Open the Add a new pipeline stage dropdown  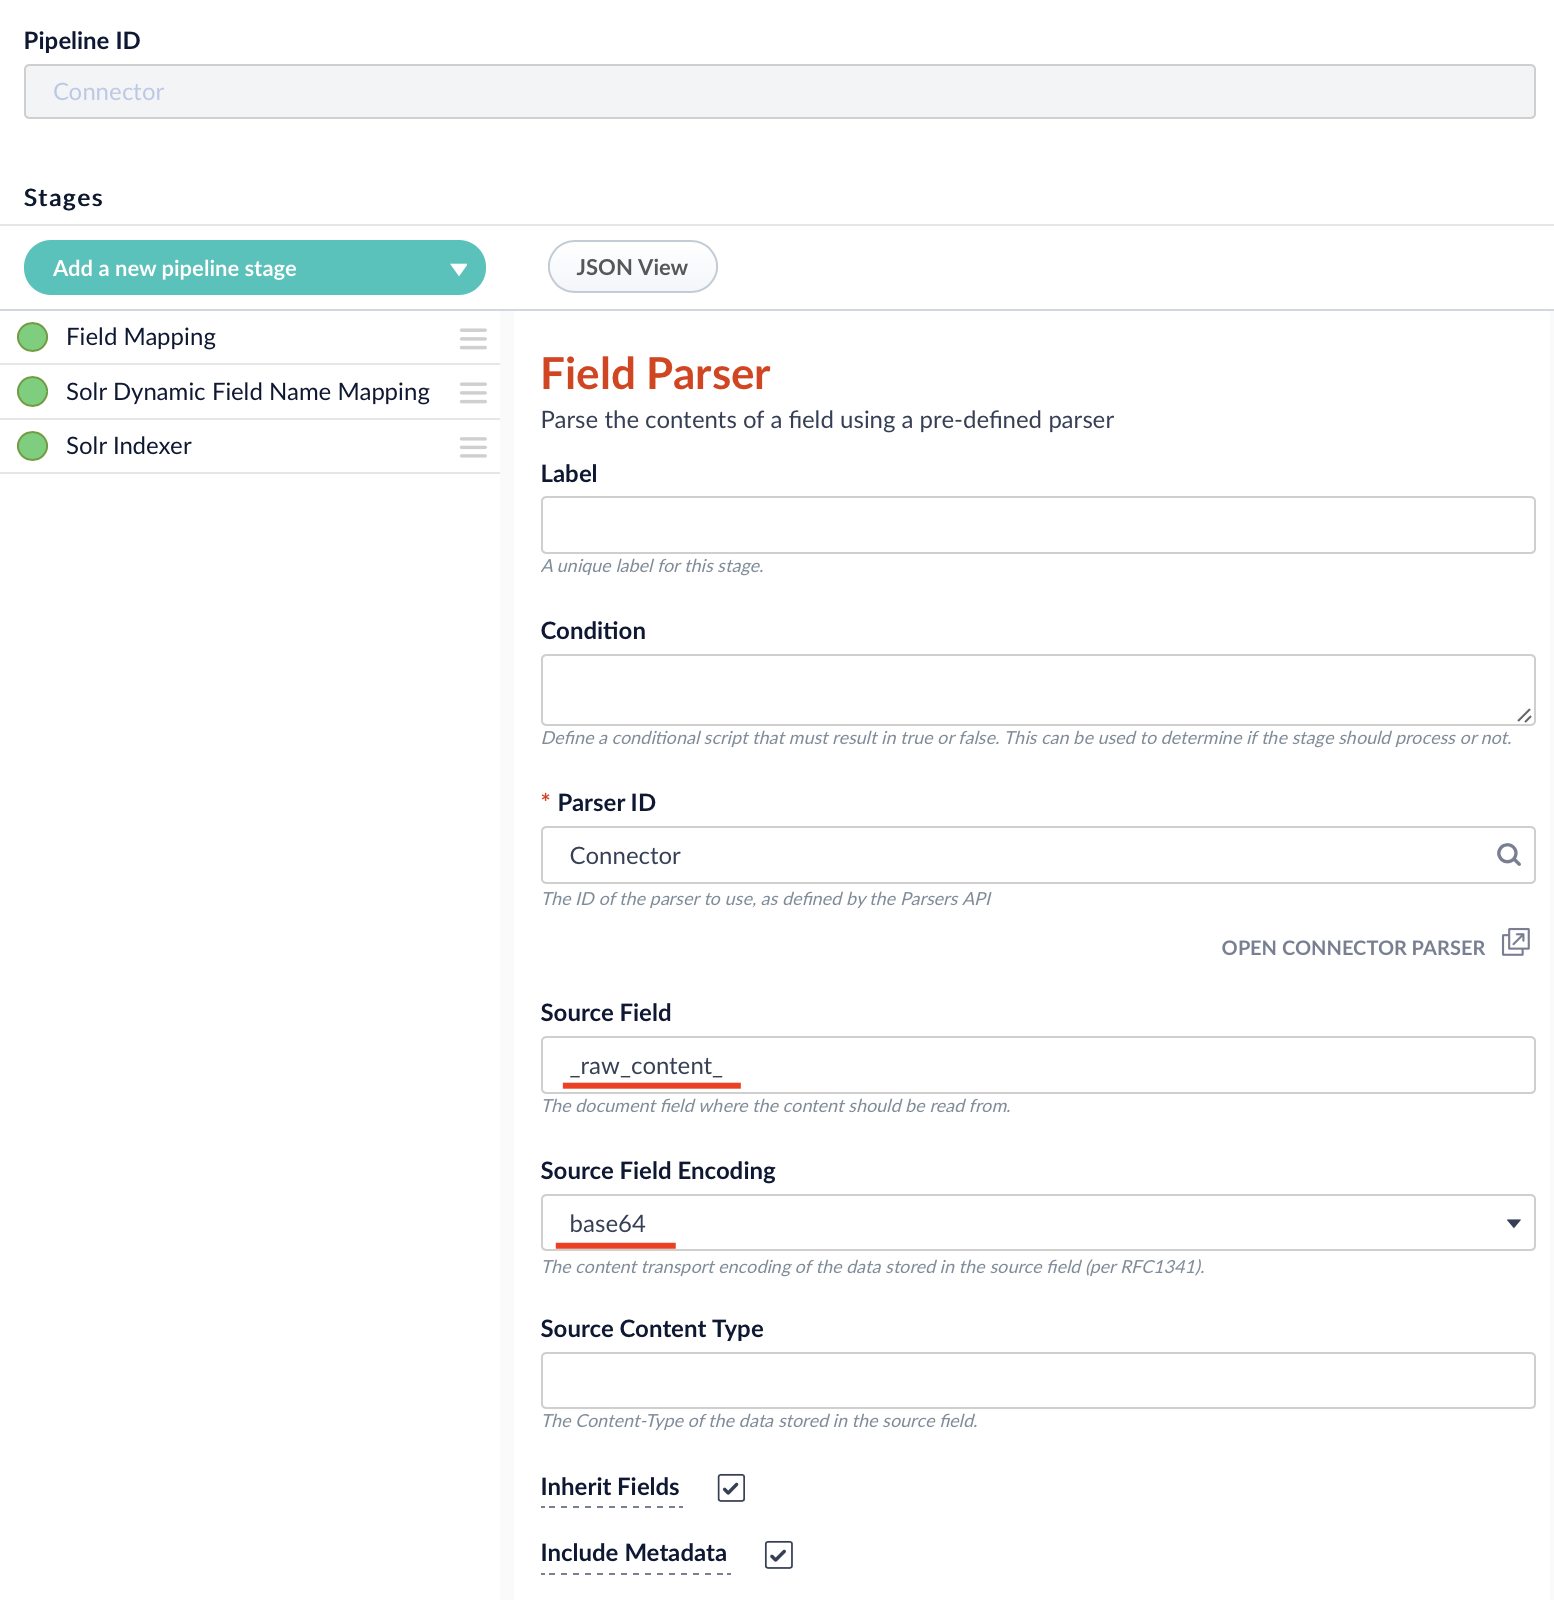254,268
